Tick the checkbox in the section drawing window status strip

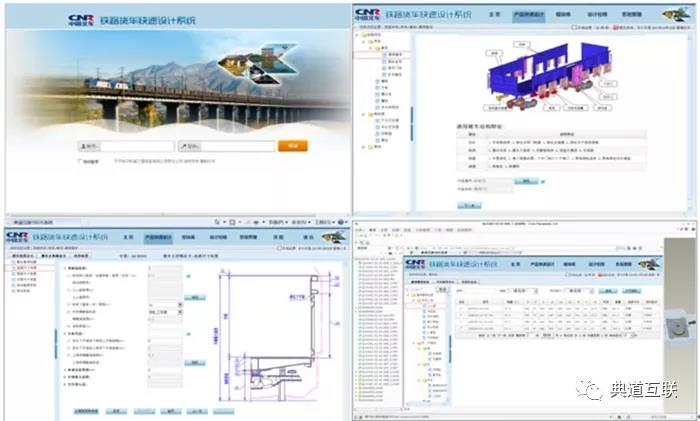pyautogui.click(x=279, y=248)
